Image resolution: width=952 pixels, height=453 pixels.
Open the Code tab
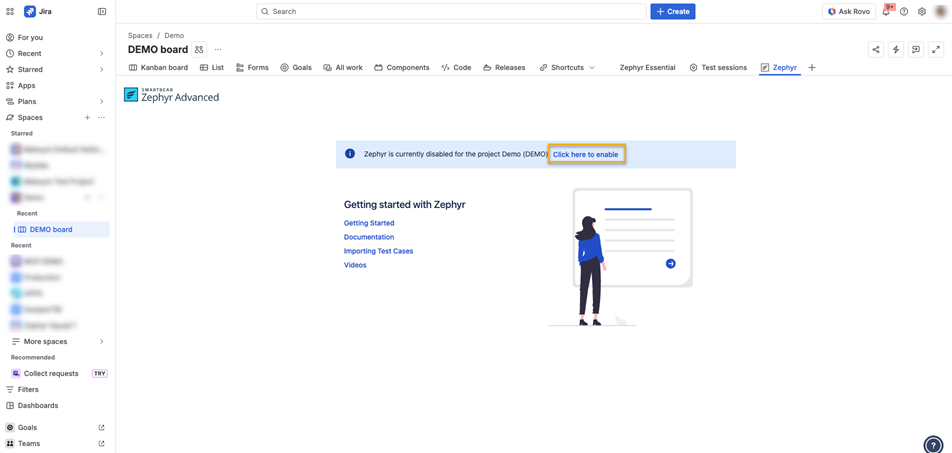point(456,67)
